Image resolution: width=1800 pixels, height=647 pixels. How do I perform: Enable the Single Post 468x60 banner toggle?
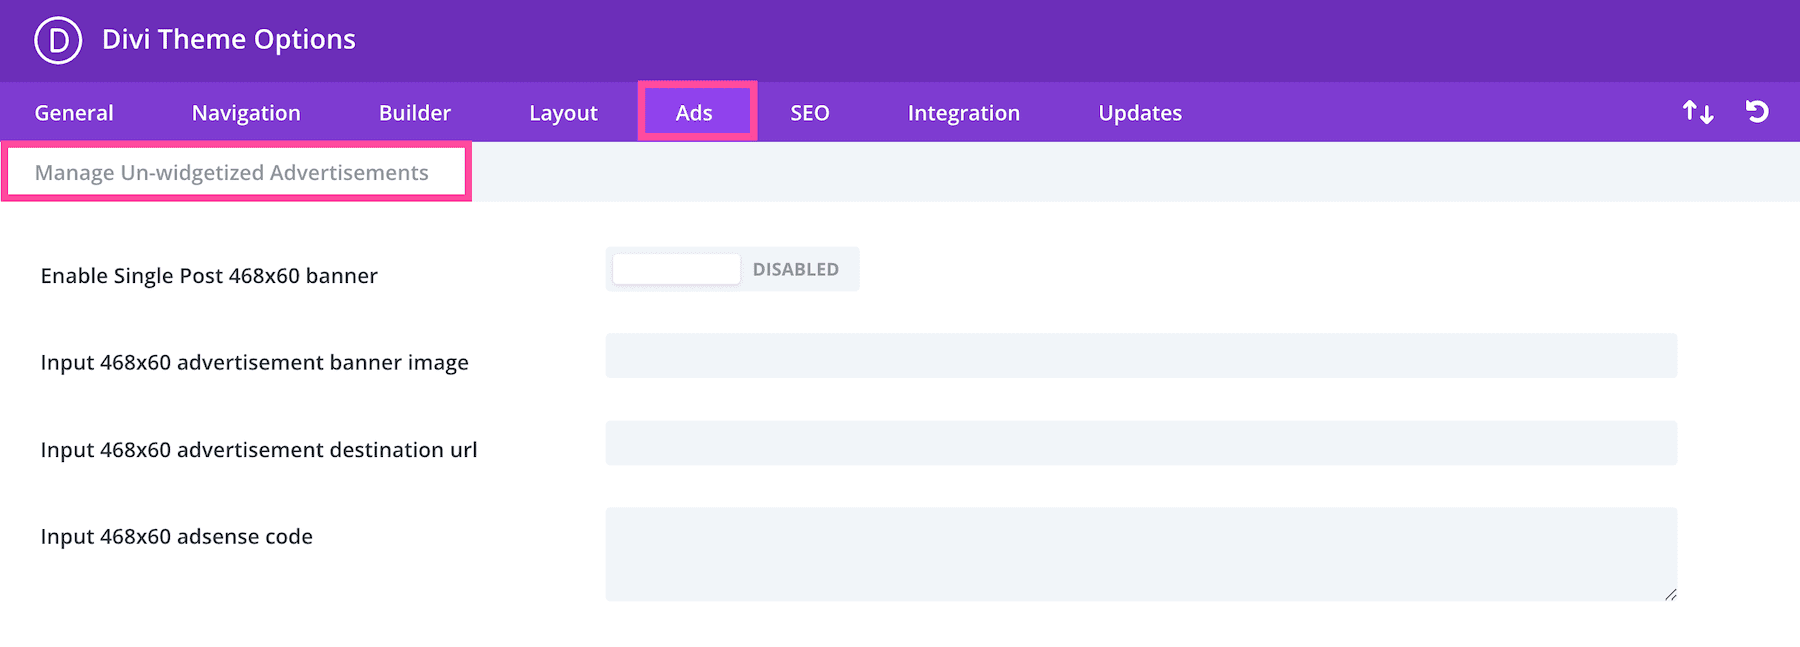point(731,269)
